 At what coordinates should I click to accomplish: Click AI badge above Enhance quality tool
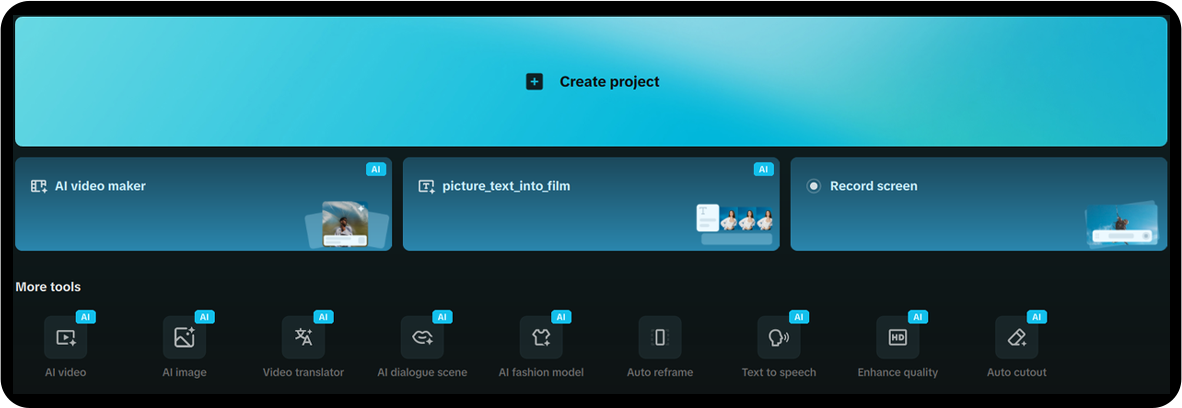(x=917, y=317)
